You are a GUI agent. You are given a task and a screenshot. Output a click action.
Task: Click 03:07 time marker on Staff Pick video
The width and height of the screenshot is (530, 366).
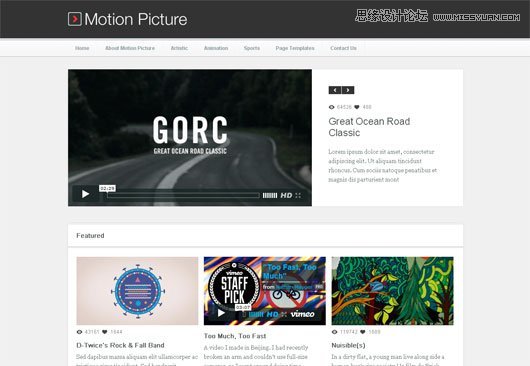click(x=243, y=307)
